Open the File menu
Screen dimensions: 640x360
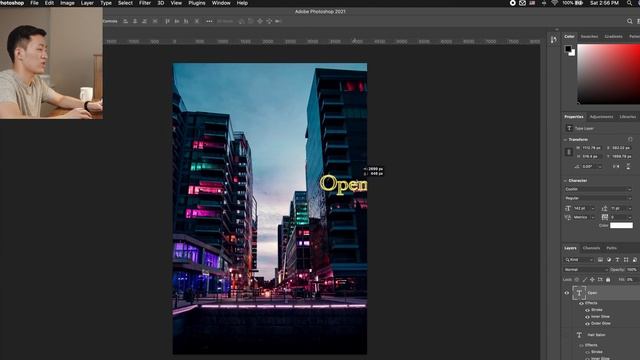(x=34, y=3)
